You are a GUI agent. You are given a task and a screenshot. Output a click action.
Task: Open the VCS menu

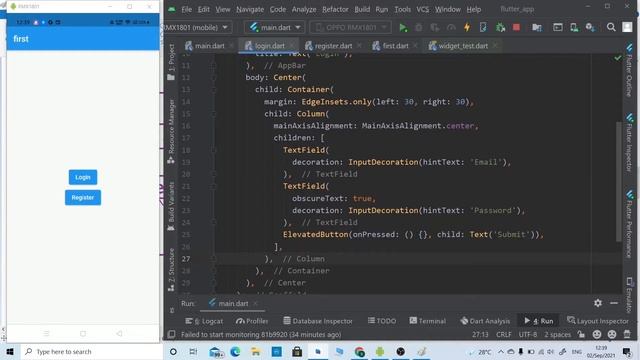(422, 9)
